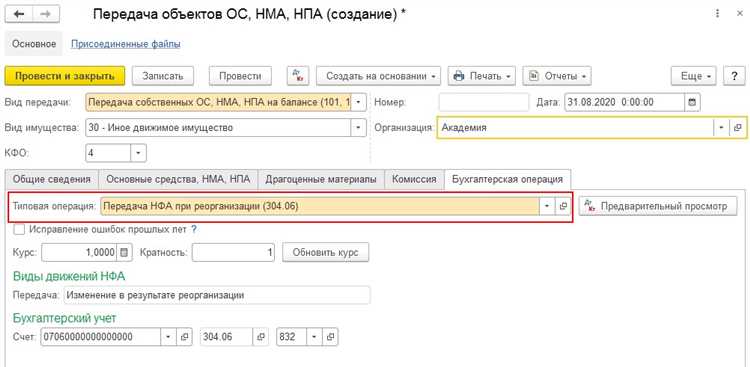This screenshot has height=367, width=750.
Task: Open the 304.06 account selection icon
Action: 261,337
